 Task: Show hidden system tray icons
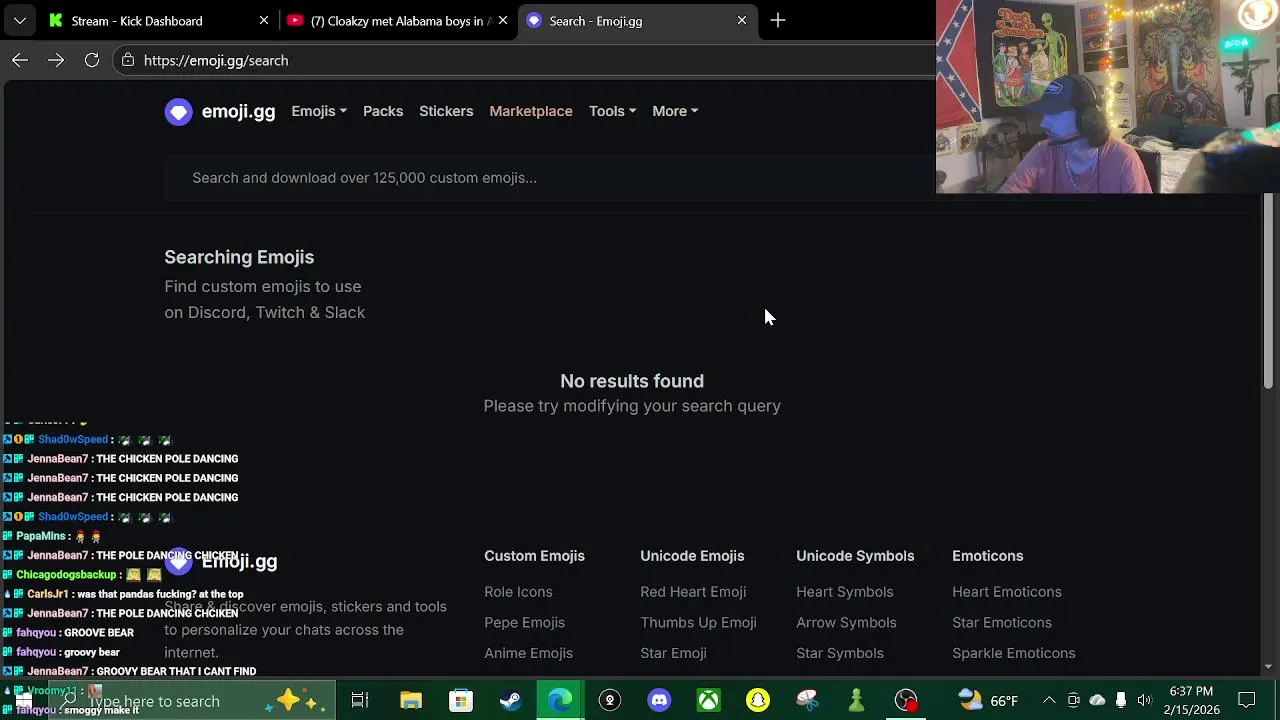1049,700
